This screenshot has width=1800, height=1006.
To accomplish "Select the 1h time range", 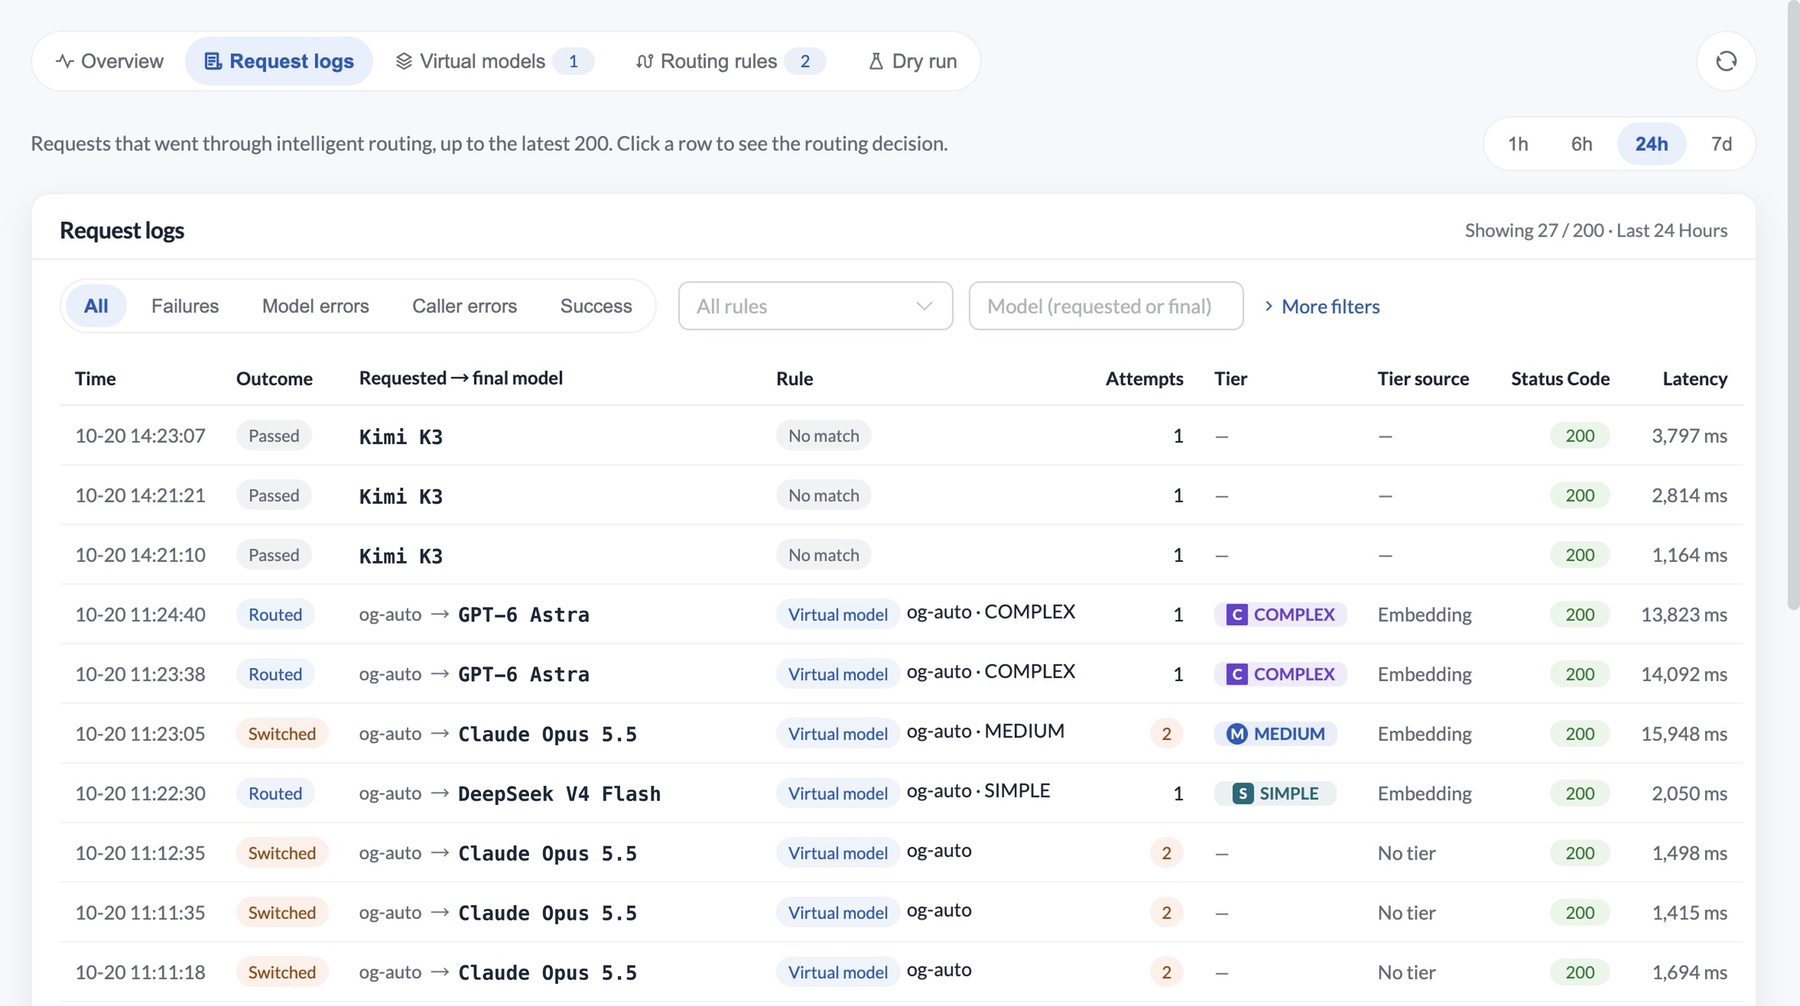I will pyautogui.click(x=1518, y=144).
